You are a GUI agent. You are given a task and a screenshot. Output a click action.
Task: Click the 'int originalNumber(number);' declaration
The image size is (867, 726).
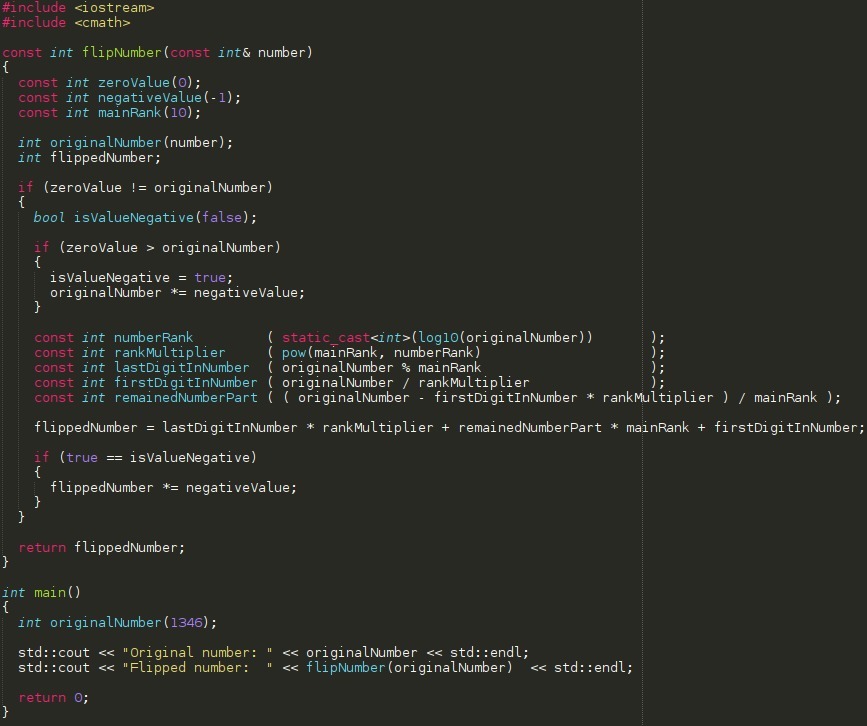pyautogui.click(x=126, y=143)
